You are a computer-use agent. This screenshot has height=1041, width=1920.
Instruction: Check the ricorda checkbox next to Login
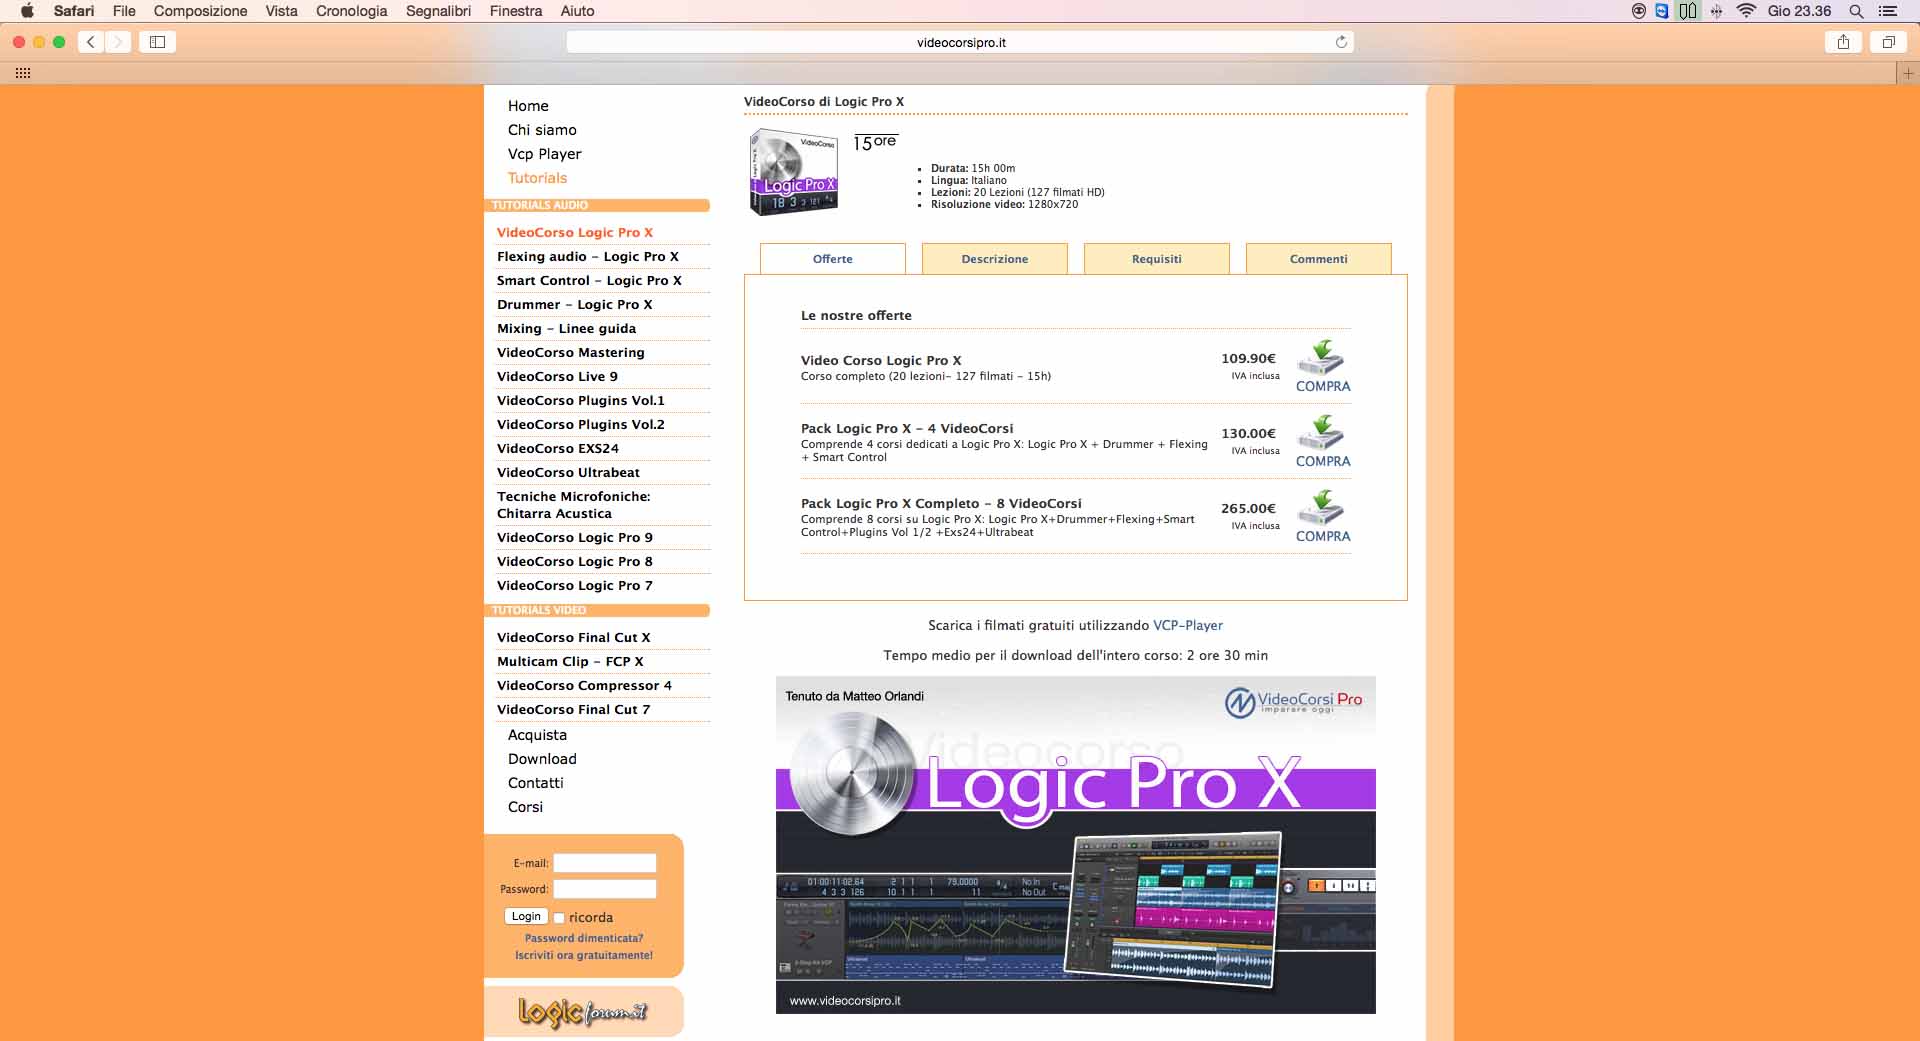560,917
